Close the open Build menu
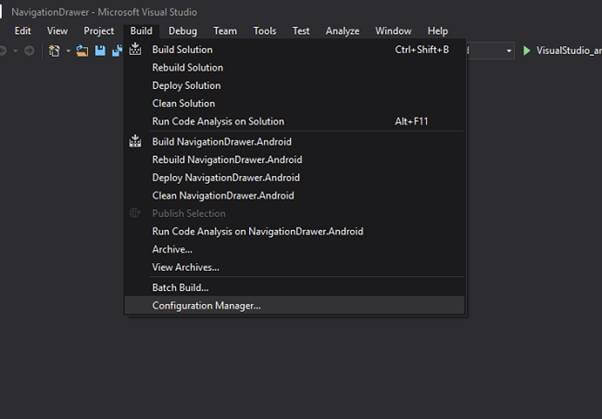This screenshot has height=419, width=602. [141, 31]
